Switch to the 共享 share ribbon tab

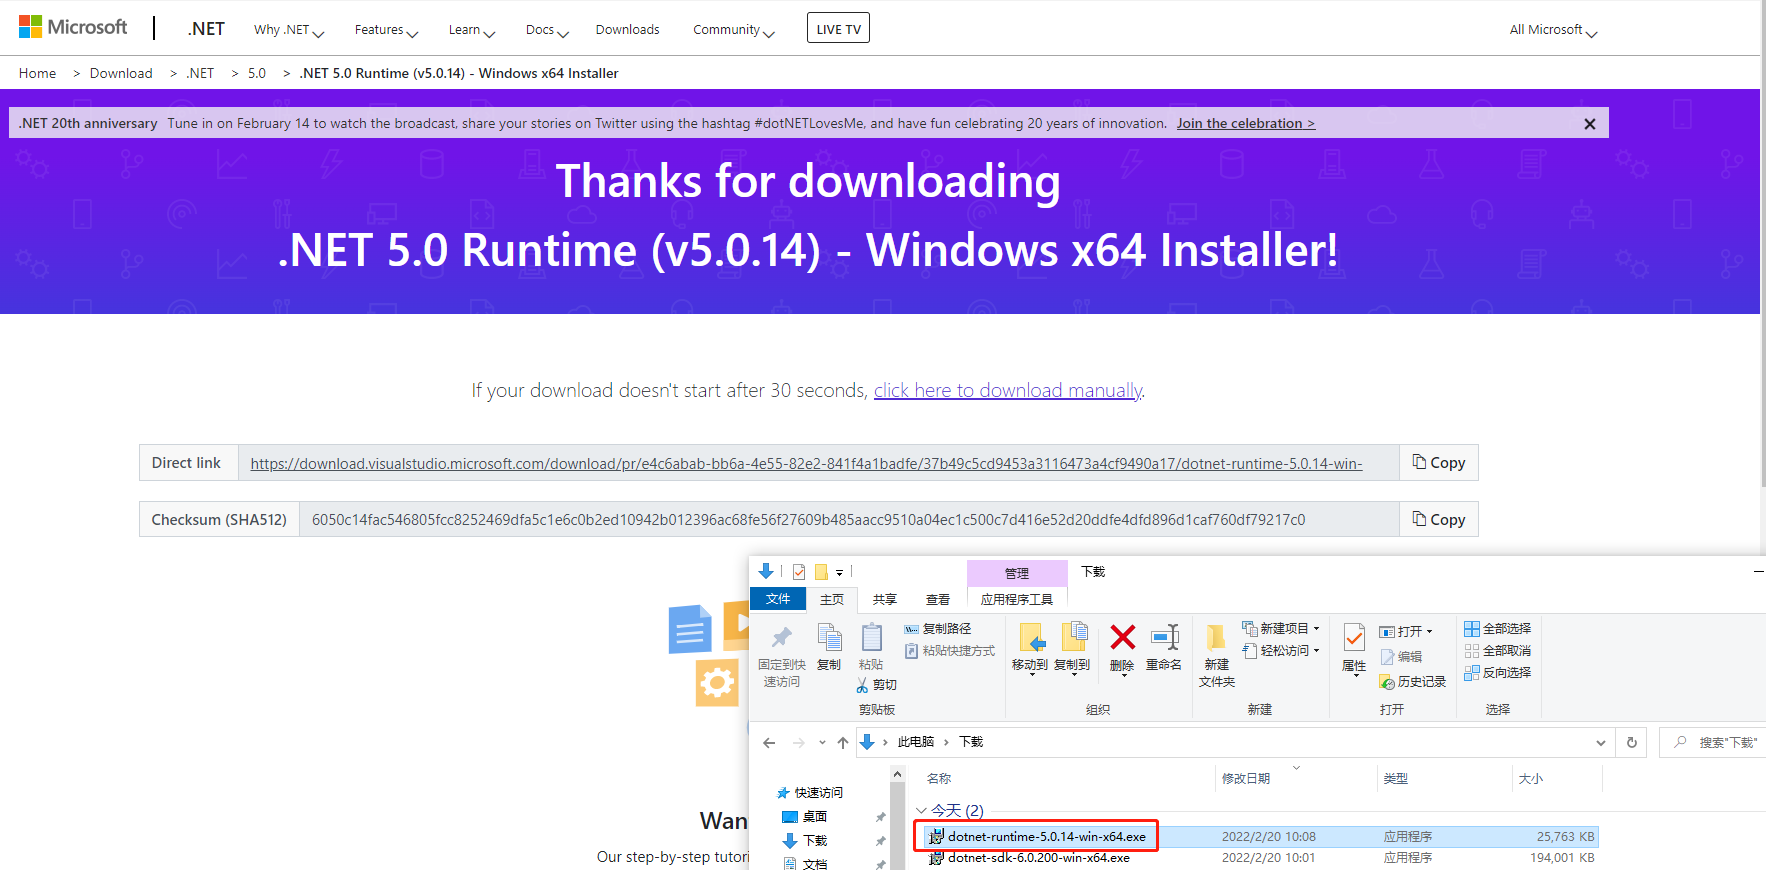pos(885,600)
